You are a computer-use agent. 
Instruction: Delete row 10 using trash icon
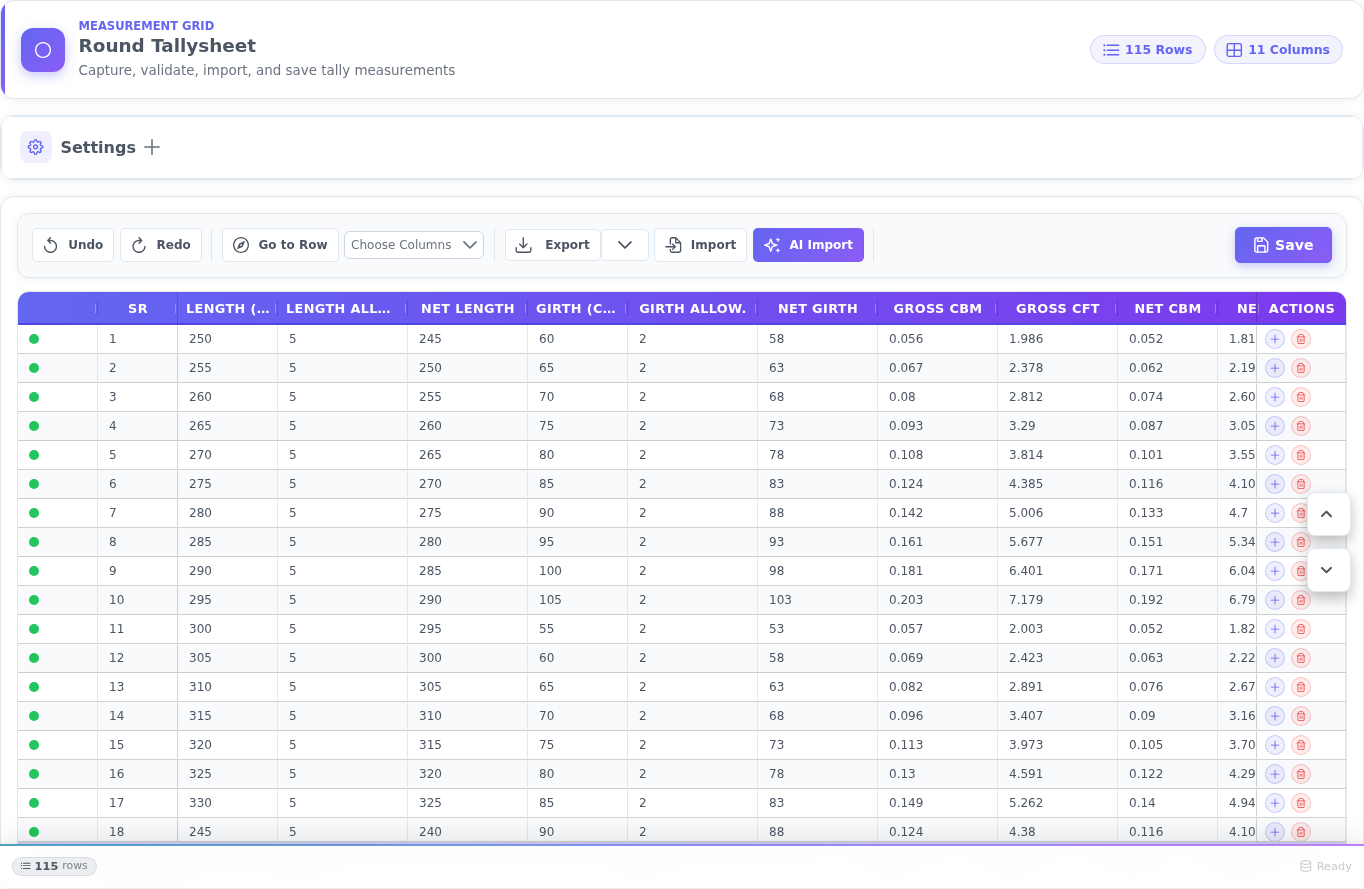(1301, 600)
